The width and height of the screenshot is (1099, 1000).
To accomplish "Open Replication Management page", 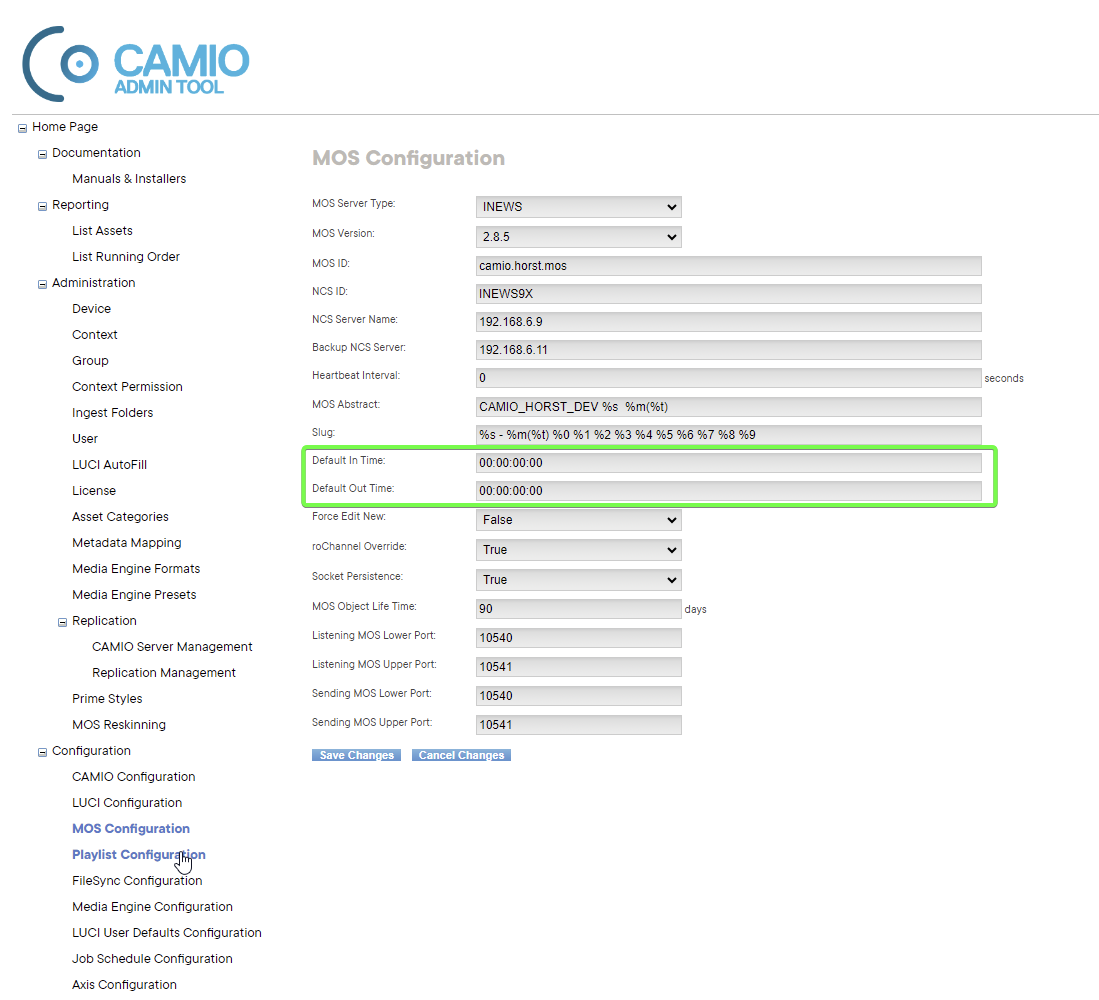I will 164,672.
